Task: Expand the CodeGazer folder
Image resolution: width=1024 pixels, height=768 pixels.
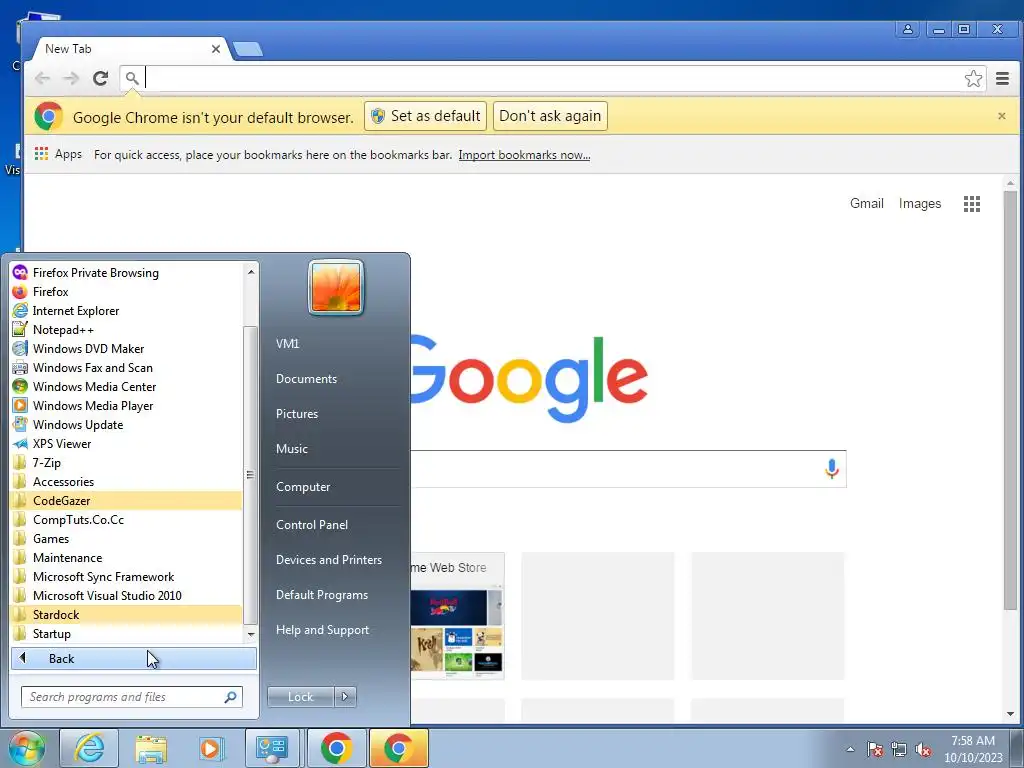Action: click(x=125, y=500)
